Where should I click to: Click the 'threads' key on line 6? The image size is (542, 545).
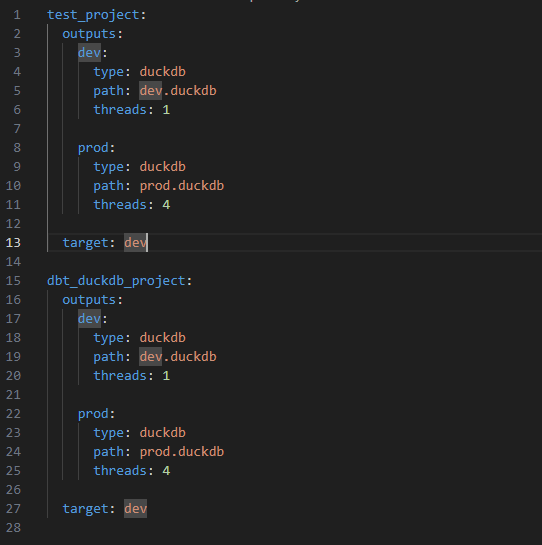120,110
